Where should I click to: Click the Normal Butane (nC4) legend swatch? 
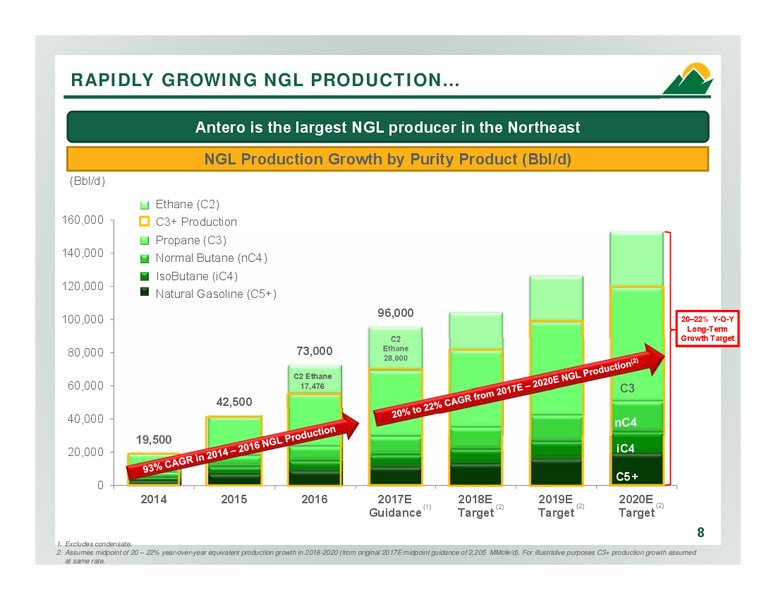[145, 258]
